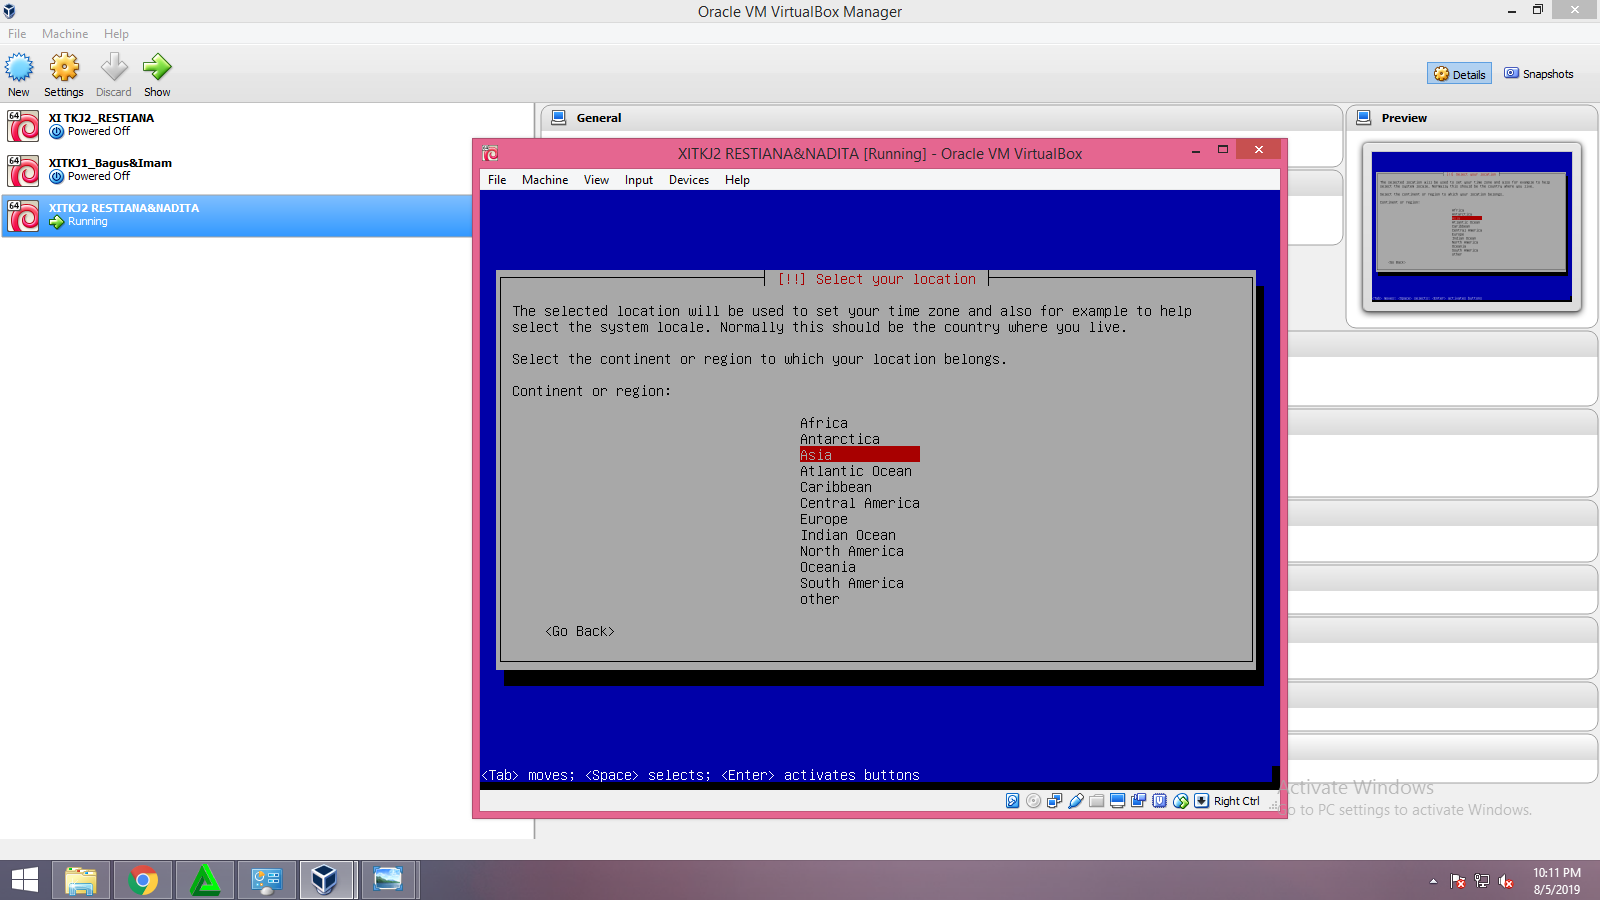Open Input menu in VM window

pyautogui.click(x=639, y=180)
